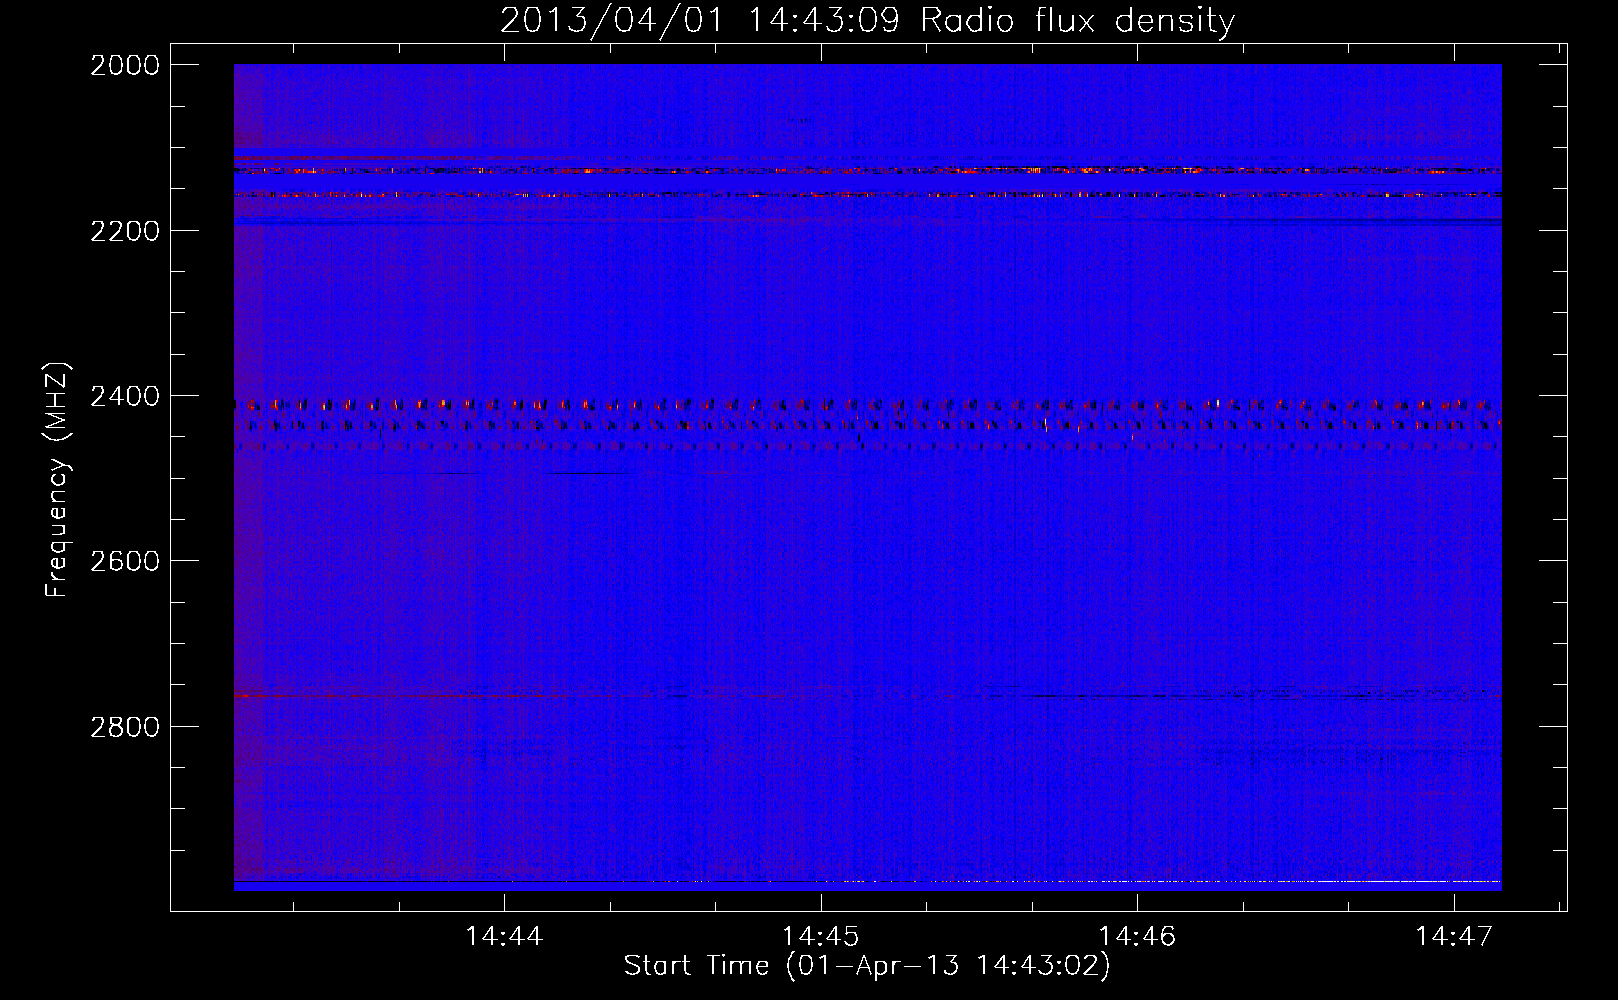Click the date "2013/04/01" in the title
Image resolution: width=1618 pixels, height=1000 pixels.
(x=610, y=21)
